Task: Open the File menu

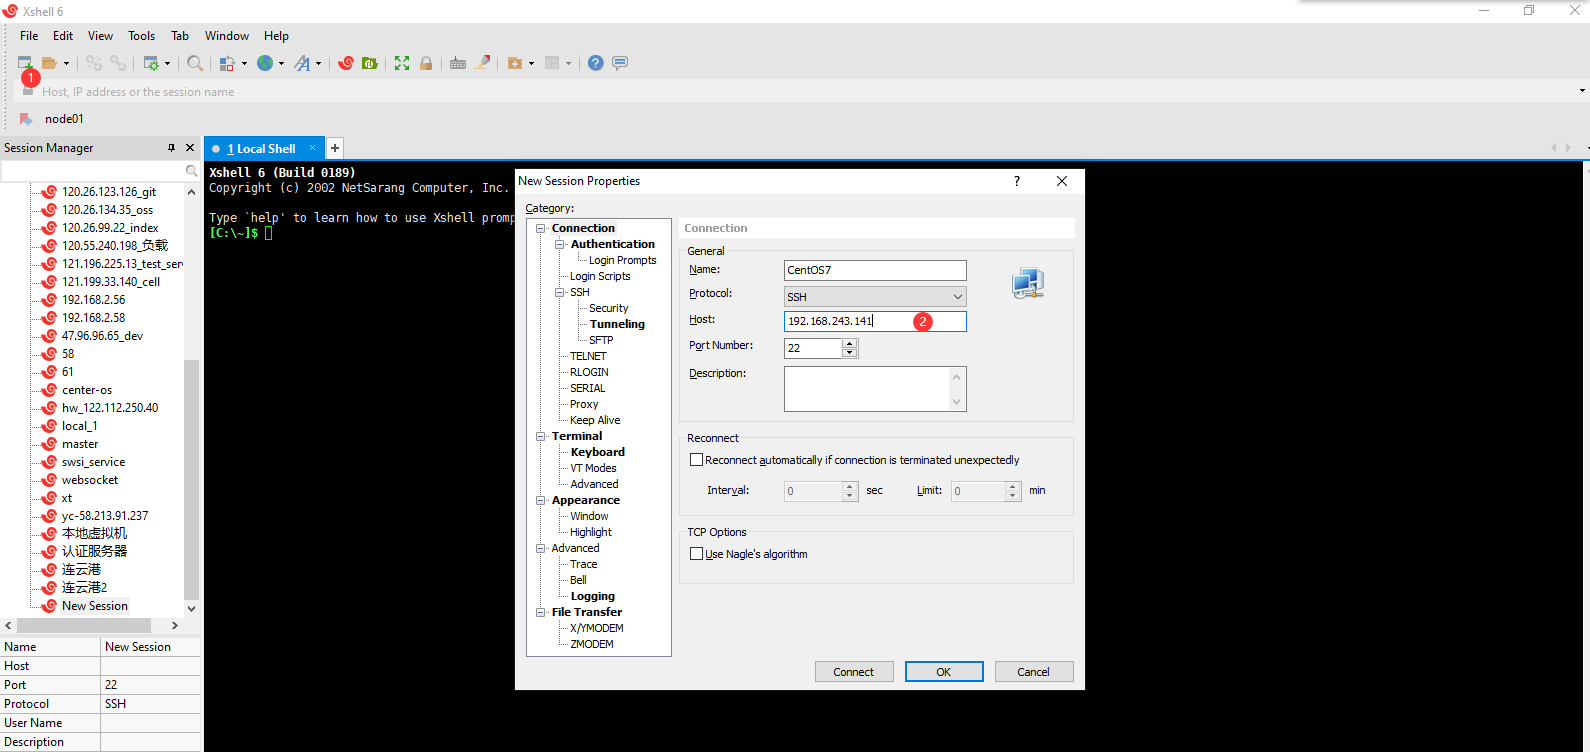Action: (29, 36)
